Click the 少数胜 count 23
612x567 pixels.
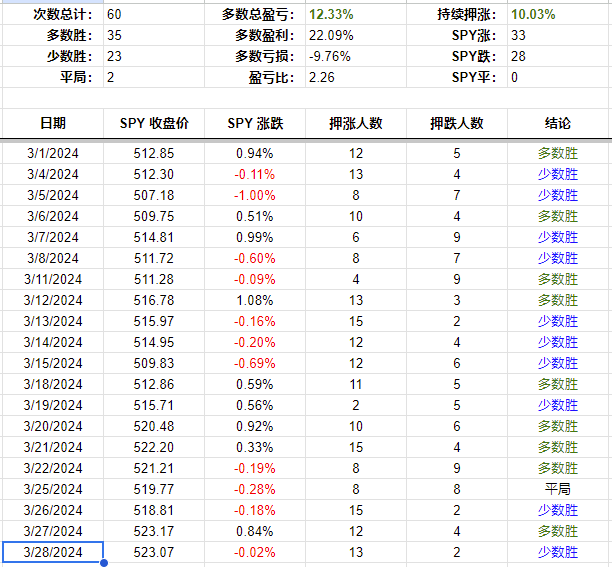click(x=154, y=56)
